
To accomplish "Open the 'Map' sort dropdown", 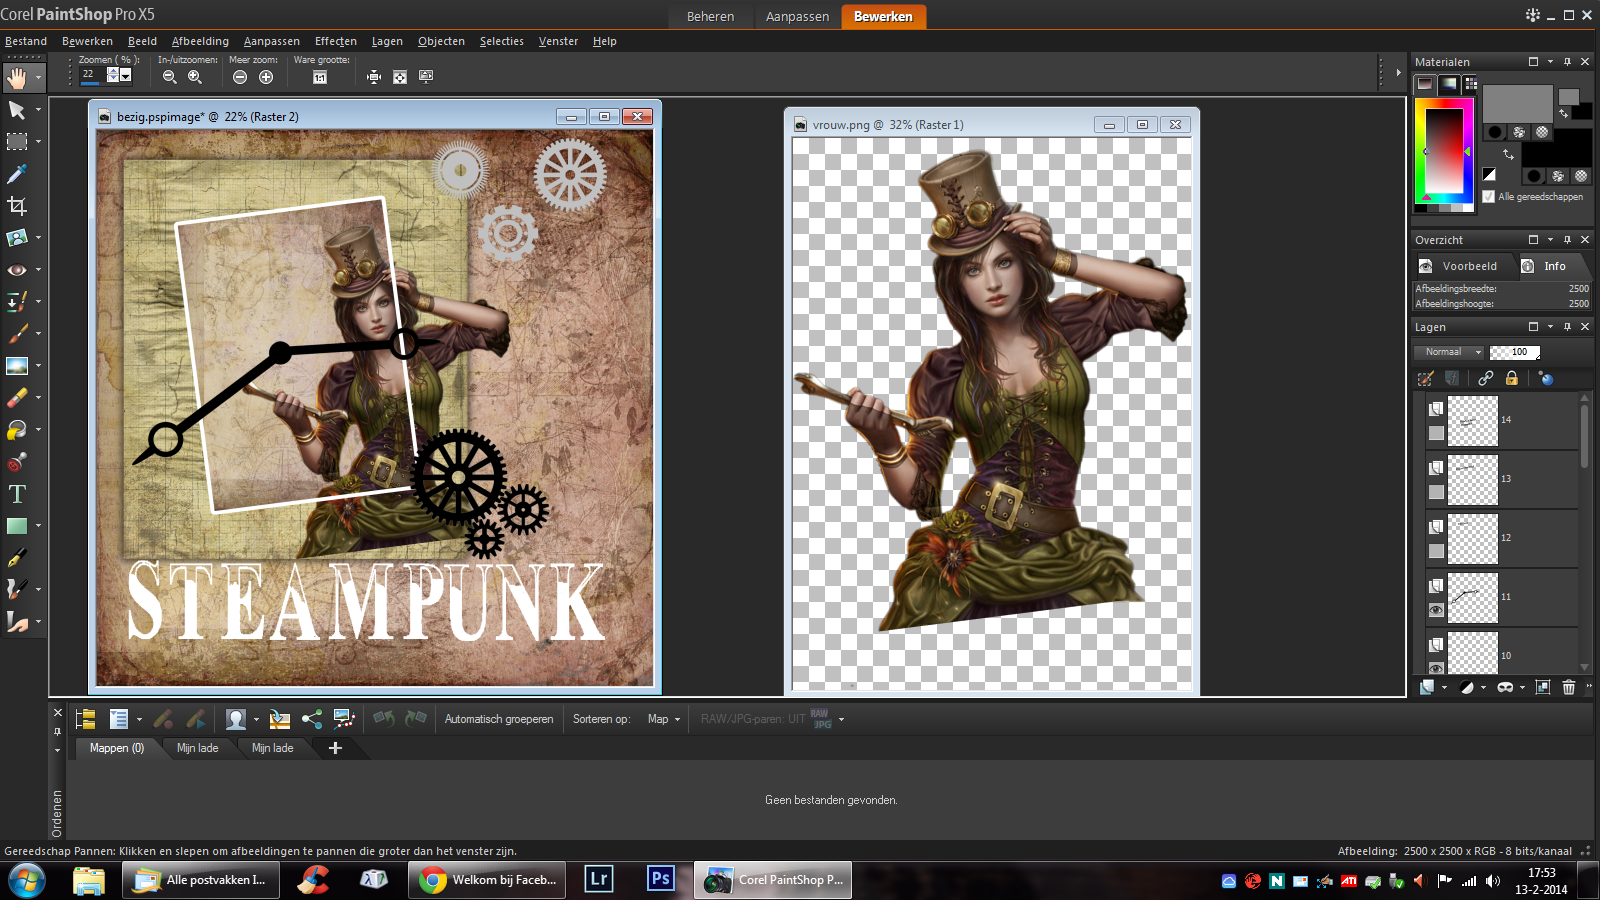I will click(x=664, y=719).
